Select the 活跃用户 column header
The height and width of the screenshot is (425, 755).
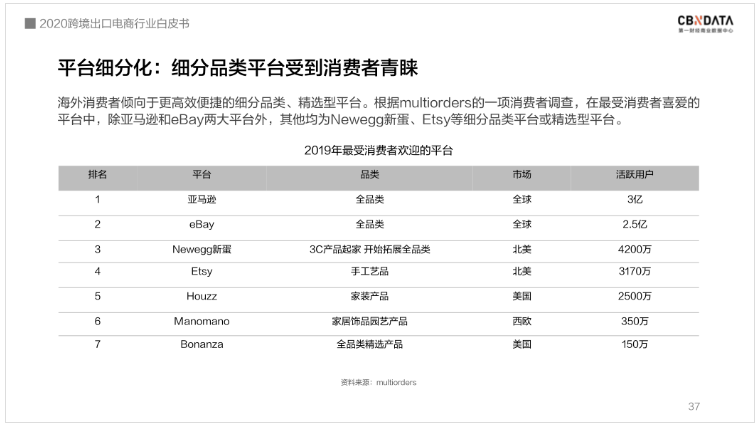click(633, 174)
